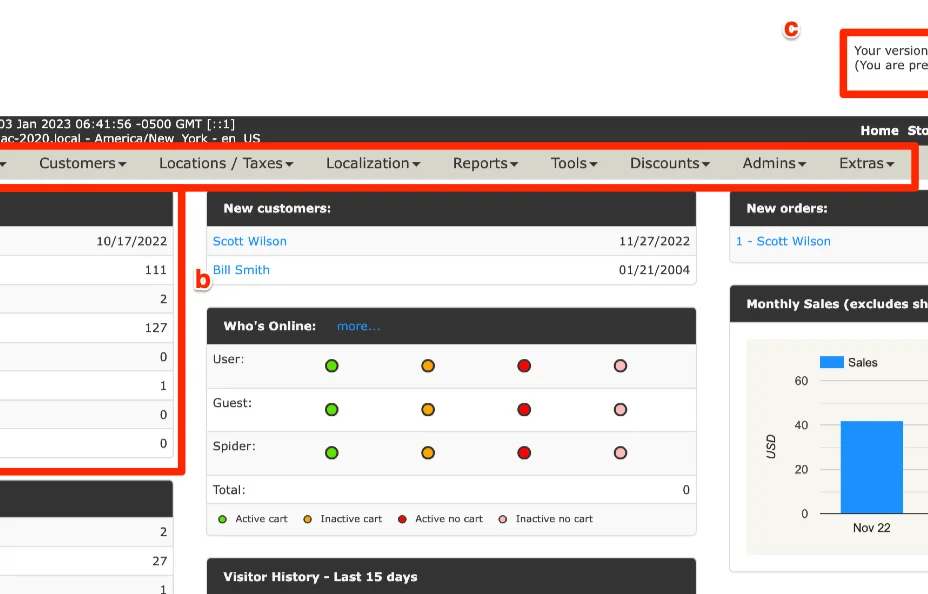The width and height of the screenshot is (928, 594).
Task: Click the New orders panel header
Action: pos(829,208)
